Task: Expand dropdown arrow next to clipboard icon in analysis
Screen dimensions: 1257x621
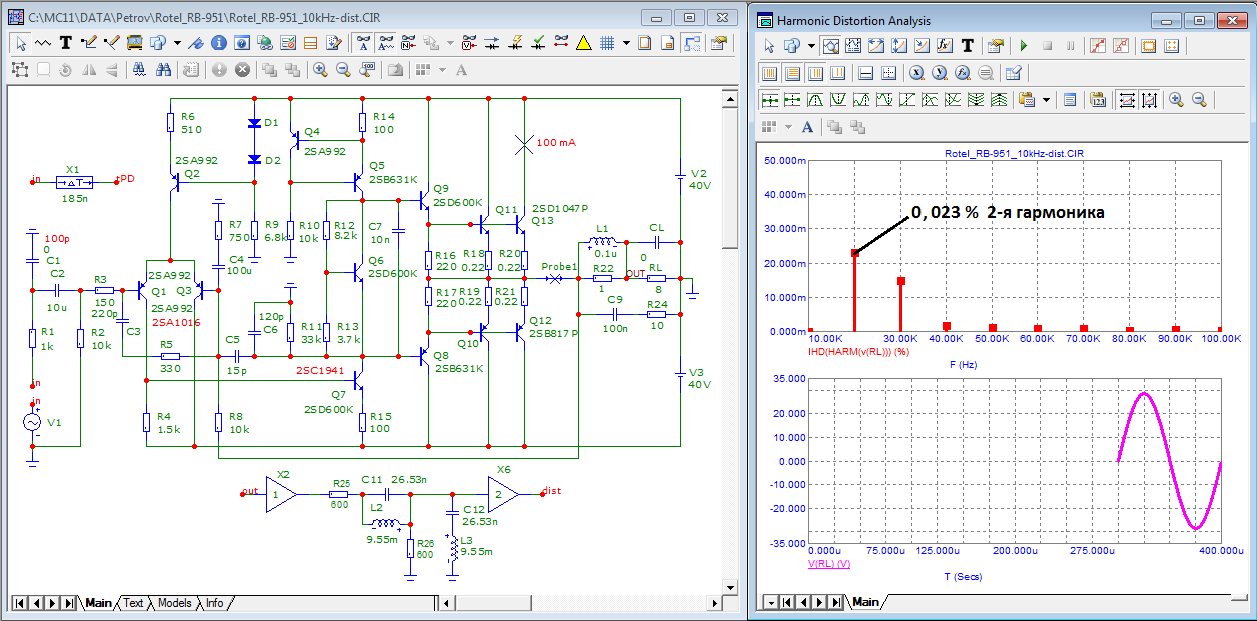Action: (1046, 100)
